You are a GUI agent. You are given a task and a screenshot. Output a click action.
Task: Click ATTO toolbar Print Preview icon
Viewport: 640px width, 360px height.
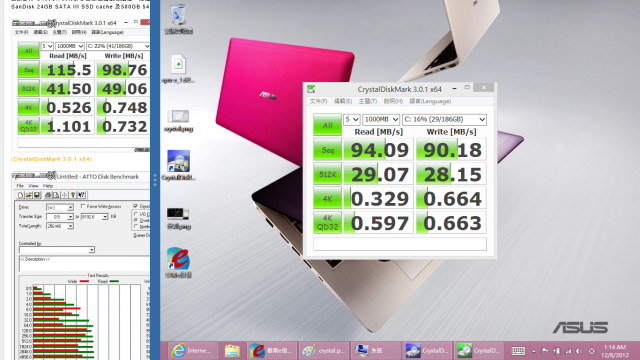click(x=56, y=195)
